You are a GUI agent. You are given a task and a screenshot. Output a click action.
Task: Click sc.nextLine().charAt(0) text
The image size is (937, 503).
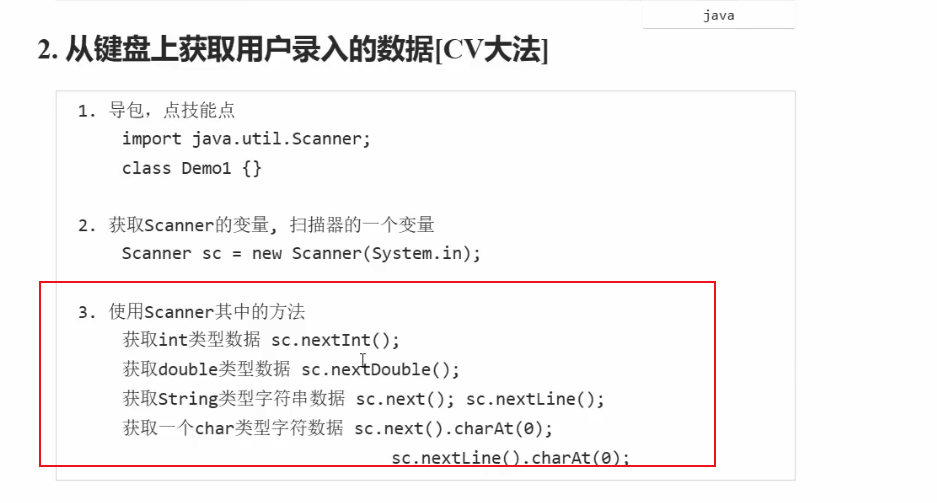tap(511, 458)
